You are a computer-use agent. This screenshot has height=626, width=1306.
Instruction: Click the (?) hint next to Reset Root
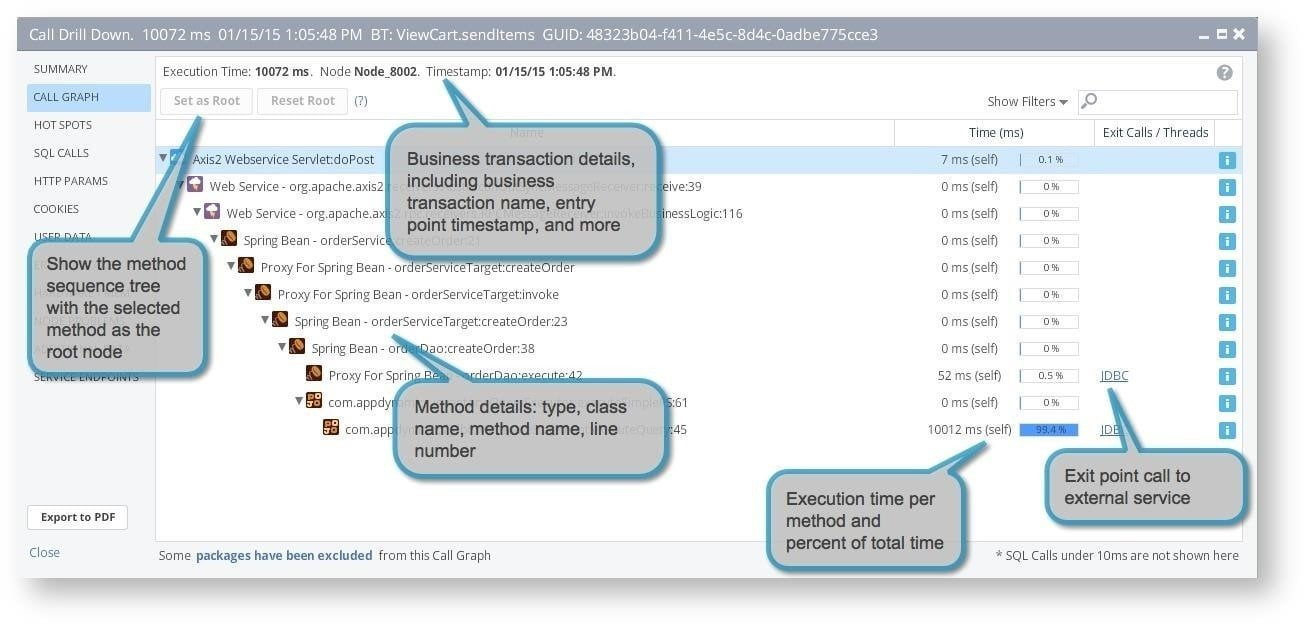tap(361, 101)
